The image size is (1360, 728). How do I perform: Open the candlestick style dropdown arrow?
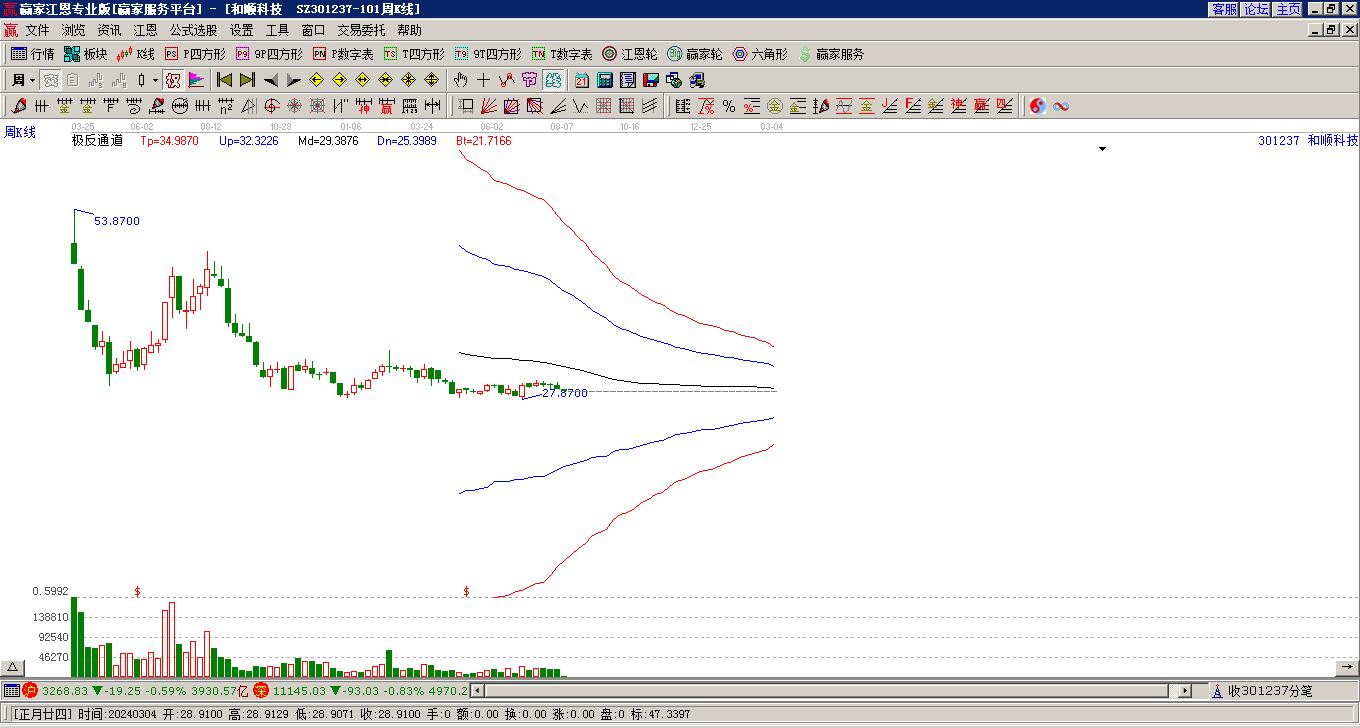tap(155, 80)
